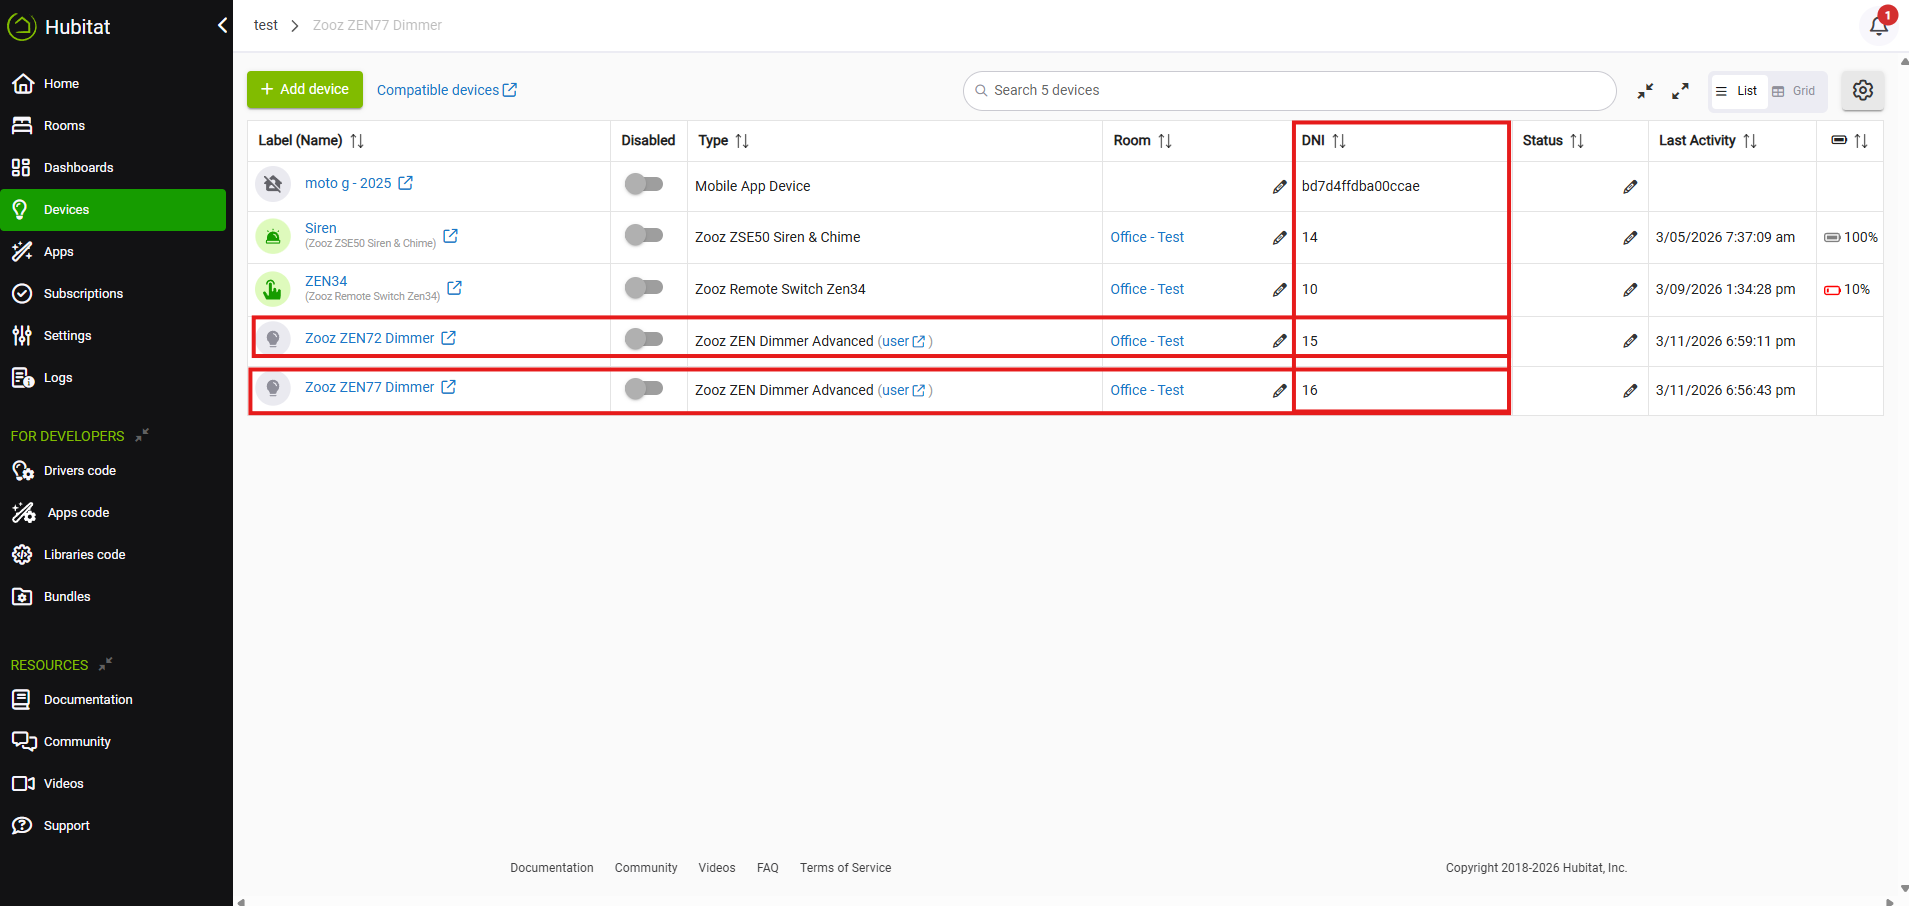Viewport: 1909px width, 906px height.
Task: Collapse the Hubitat sidebar
Action: (x=222, y=26)
